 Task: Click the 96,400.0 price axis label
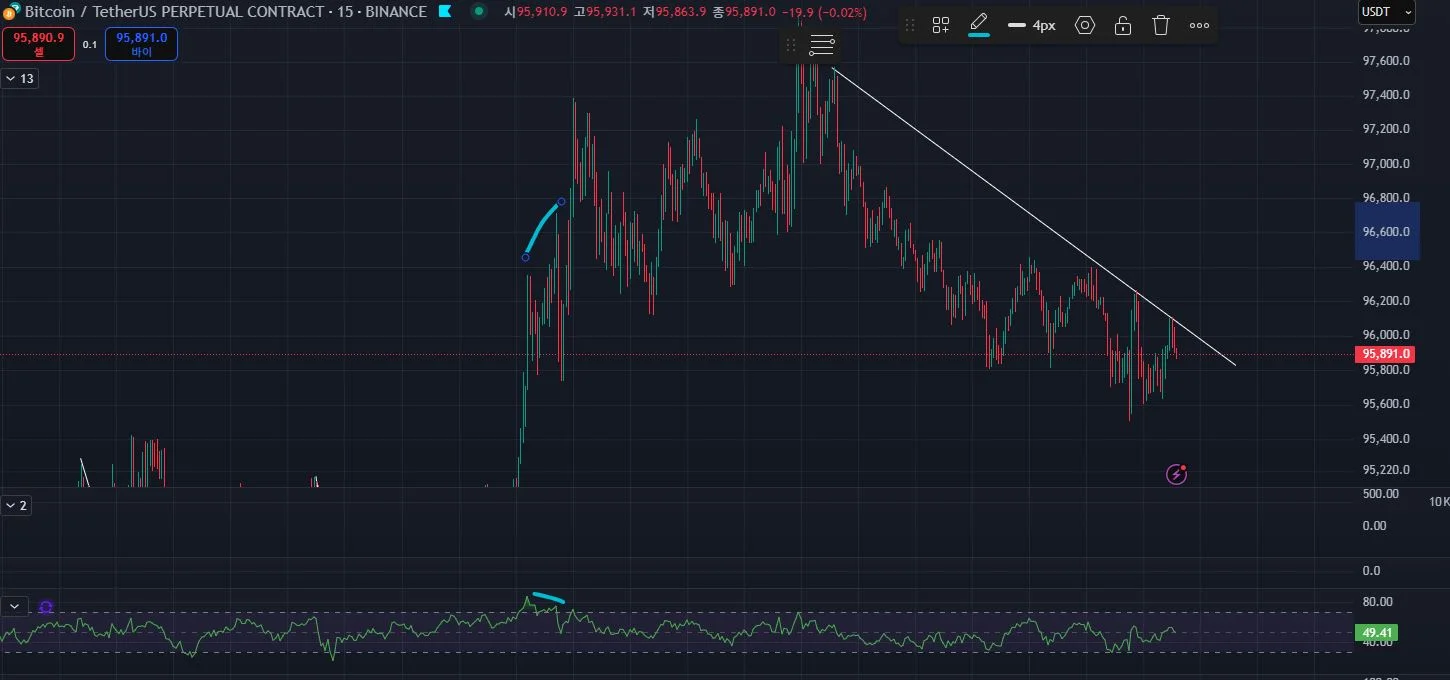click(x=1385, y=266)
